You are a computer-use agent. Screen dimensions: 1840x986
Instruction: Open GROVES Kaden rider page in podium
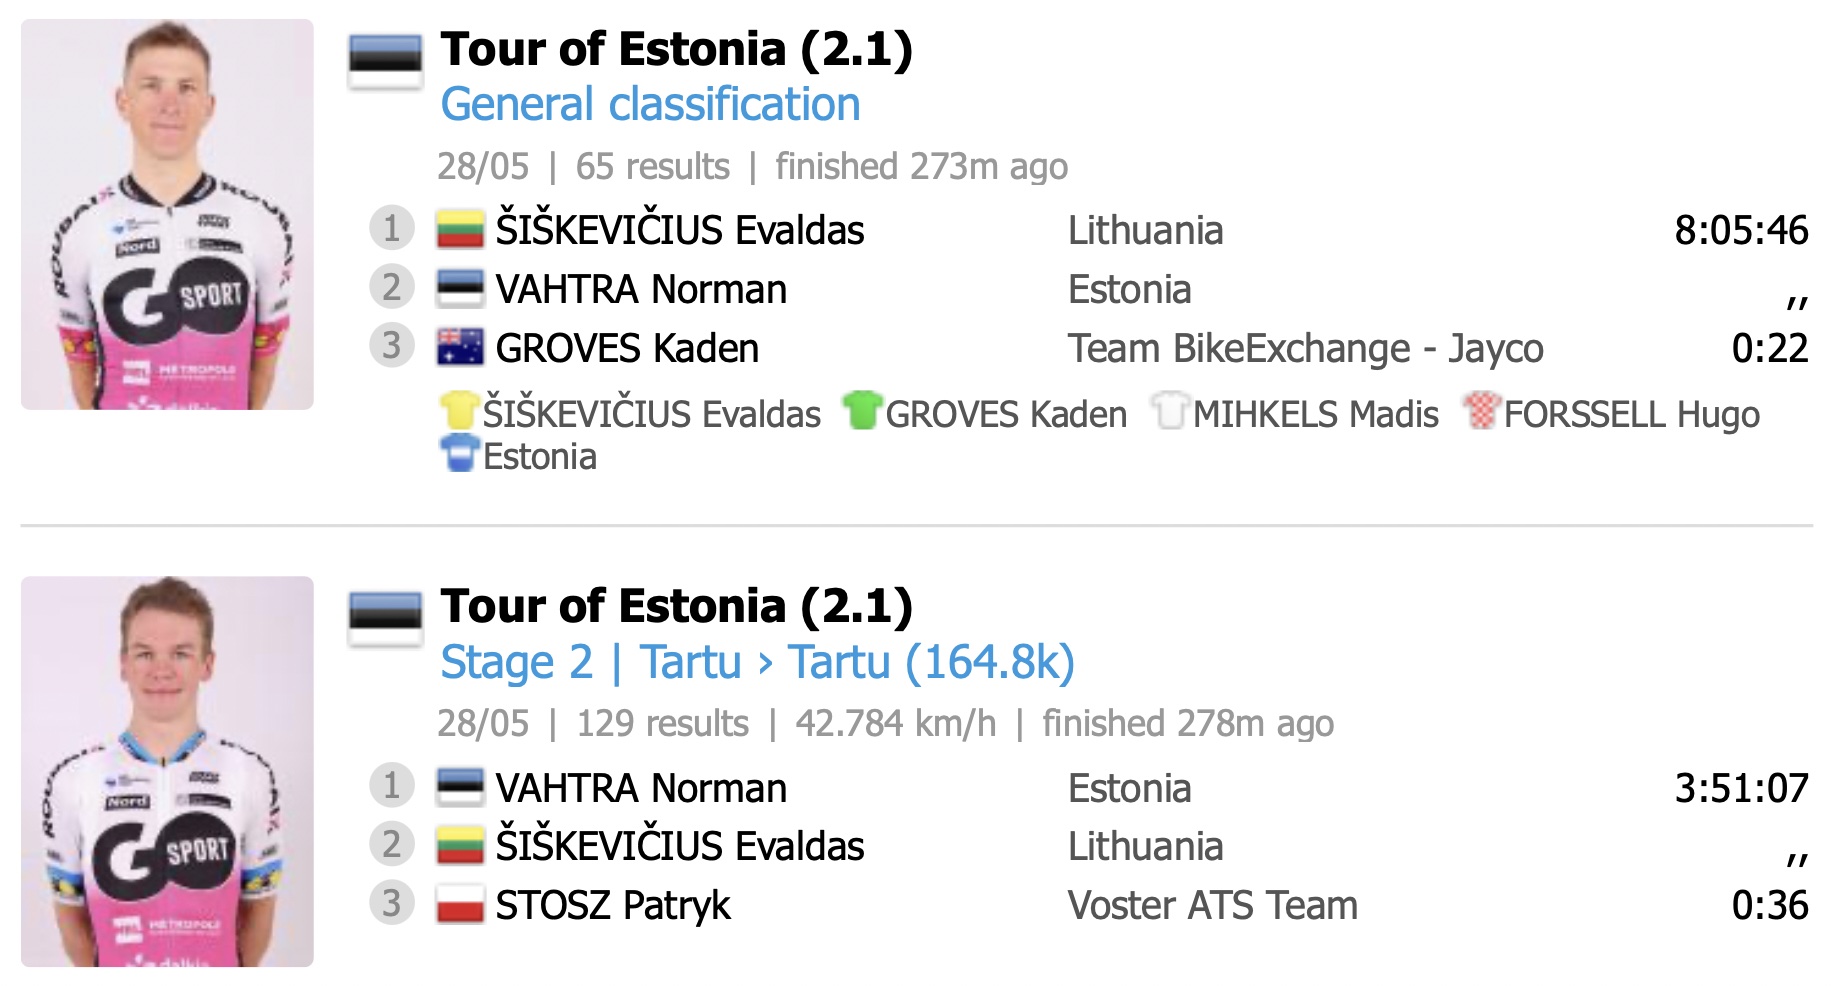(627, 349)
